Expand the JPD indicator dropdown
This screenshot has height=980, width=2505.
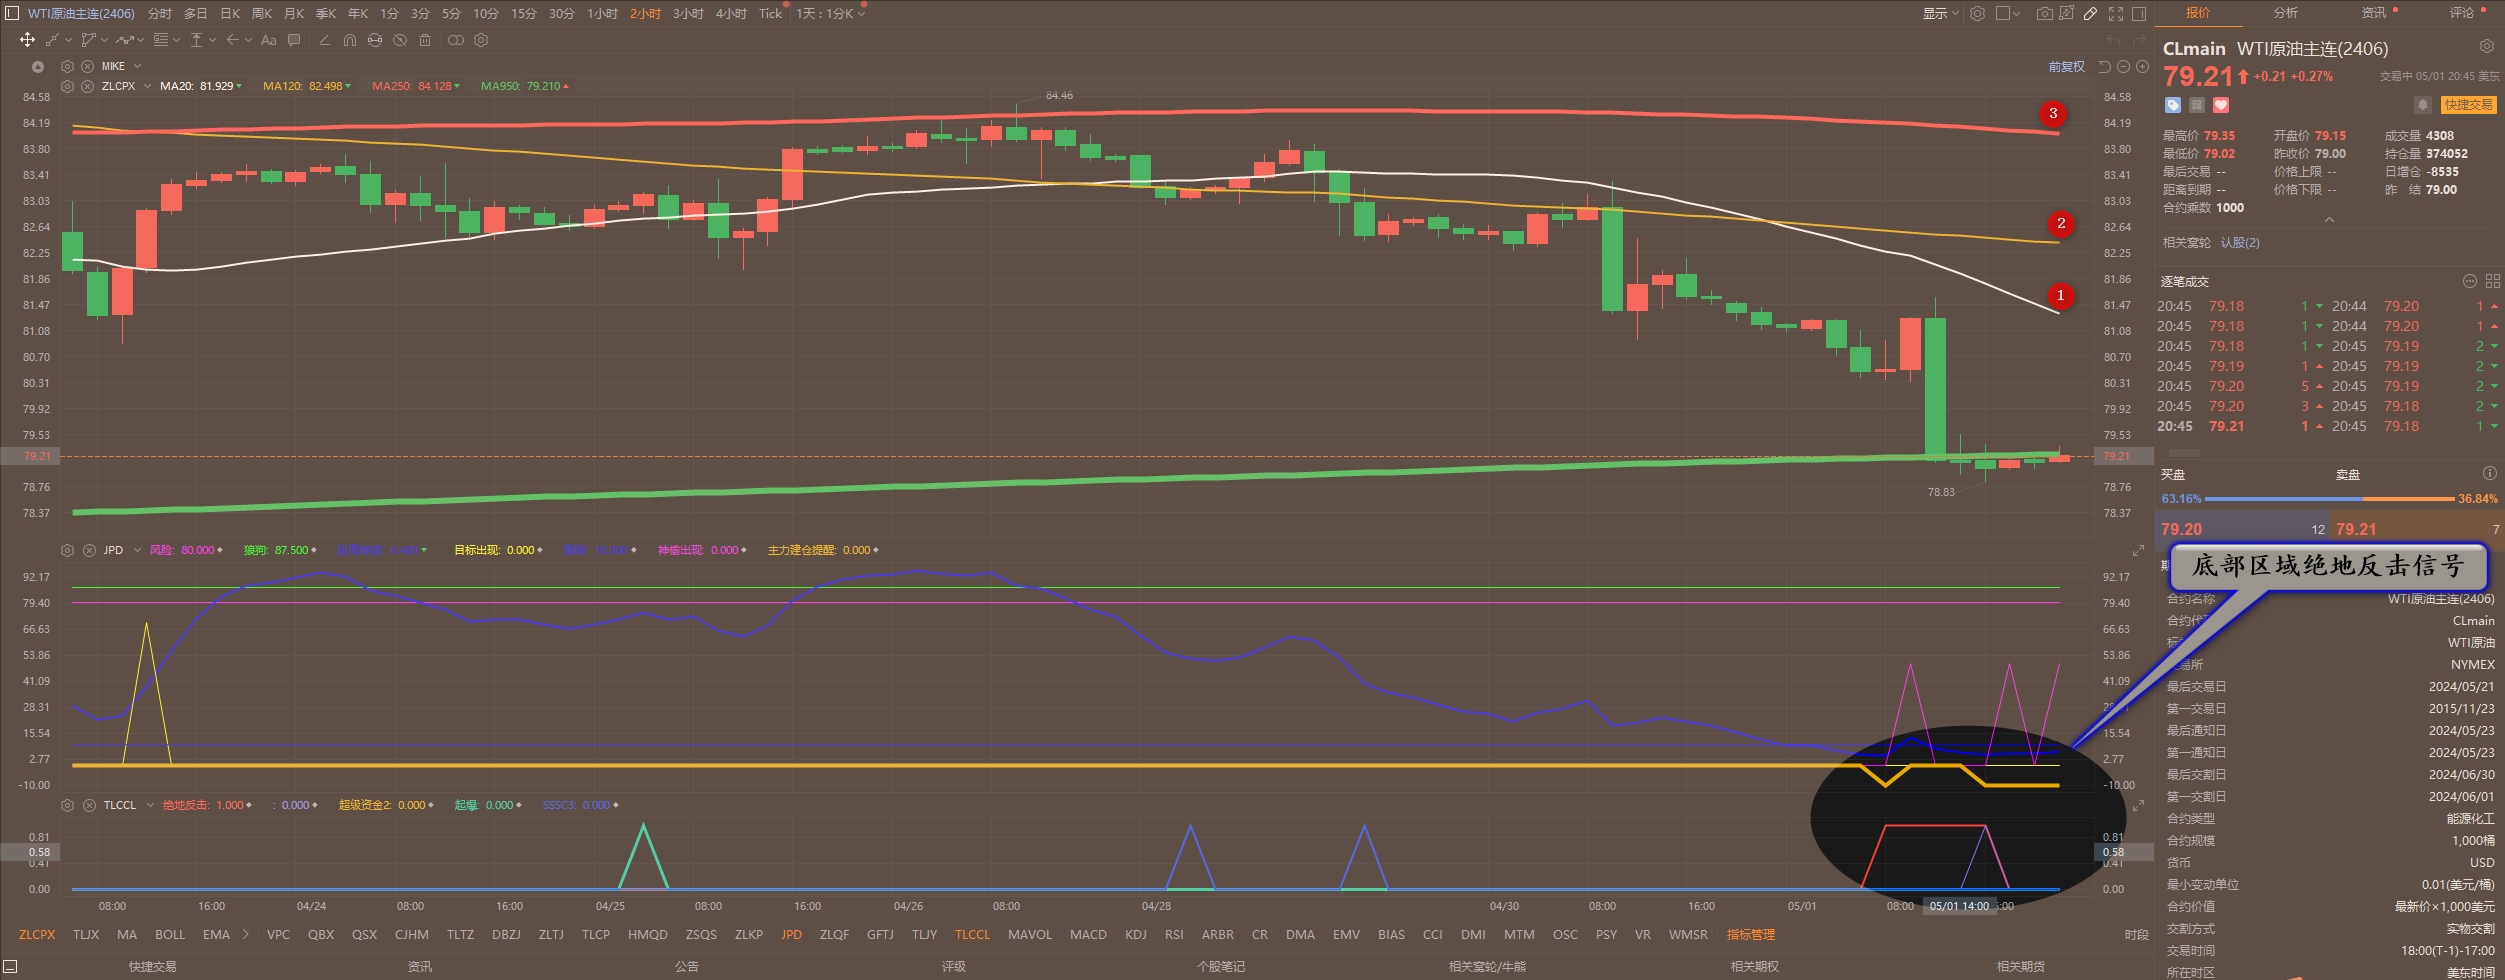point(137,550)
